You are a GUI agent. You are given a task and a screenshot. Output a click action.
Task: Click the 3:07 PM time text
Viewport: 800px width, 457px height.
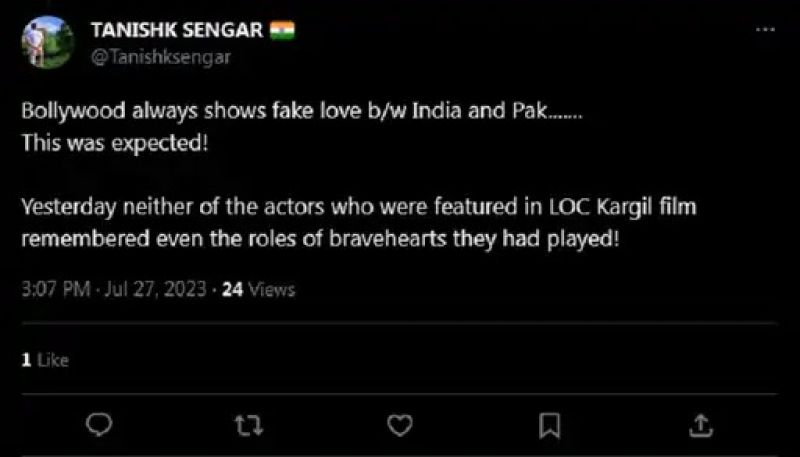coord(55,290)
